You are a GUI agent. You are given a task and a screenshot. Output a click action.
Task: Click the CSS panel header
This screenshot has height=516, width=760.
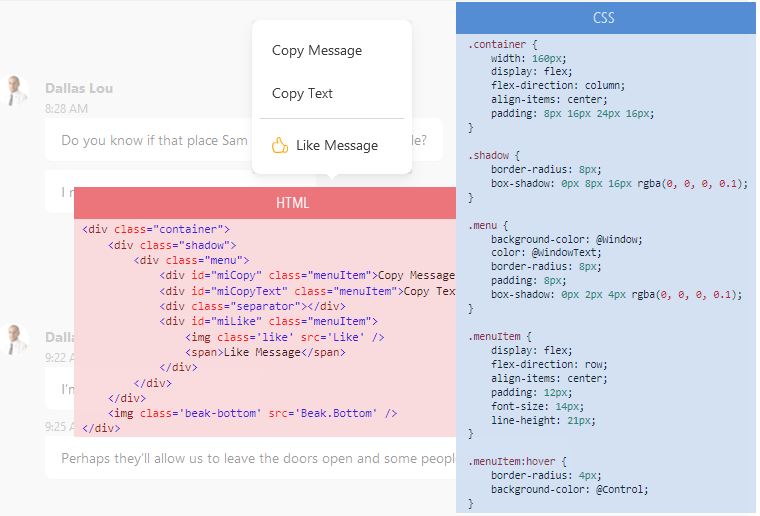[x=606, y=18]
